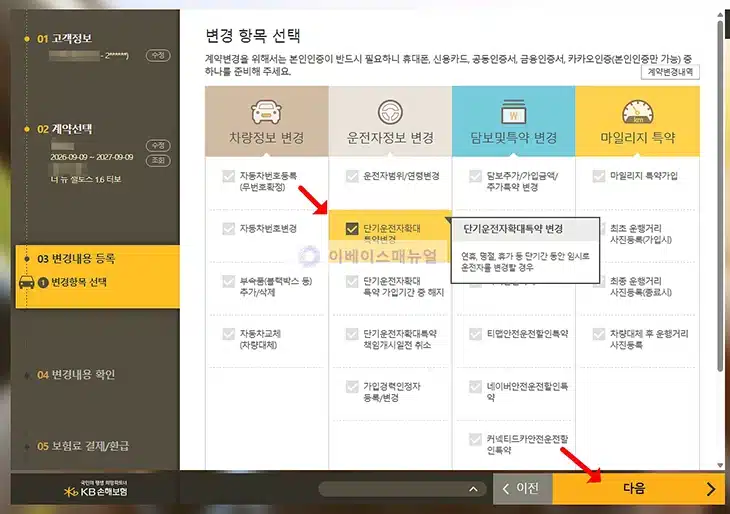730x514 pixels.
Task: Click the KB손해보험 logo
Action: (x=96, y=489)
